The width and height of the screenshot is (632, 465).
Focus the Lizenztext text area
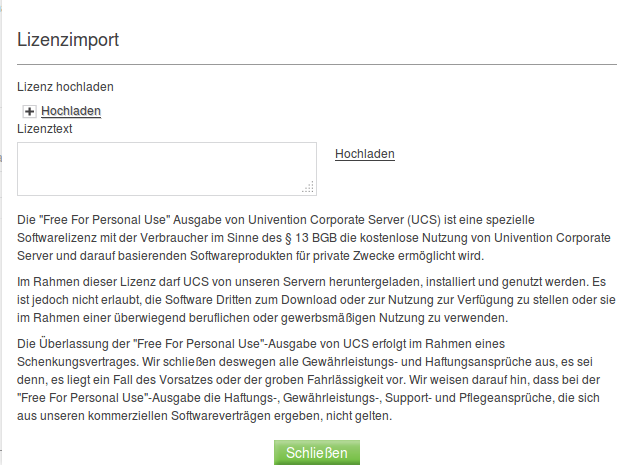(x=160, y=167)
